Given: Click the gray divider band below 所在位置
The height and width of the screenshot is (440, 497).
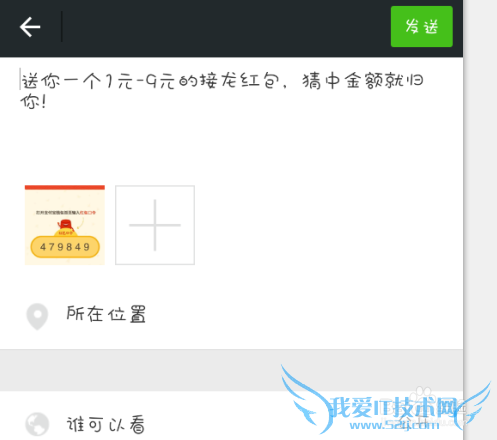Looking at the screenshot, I should click(231, 370).
